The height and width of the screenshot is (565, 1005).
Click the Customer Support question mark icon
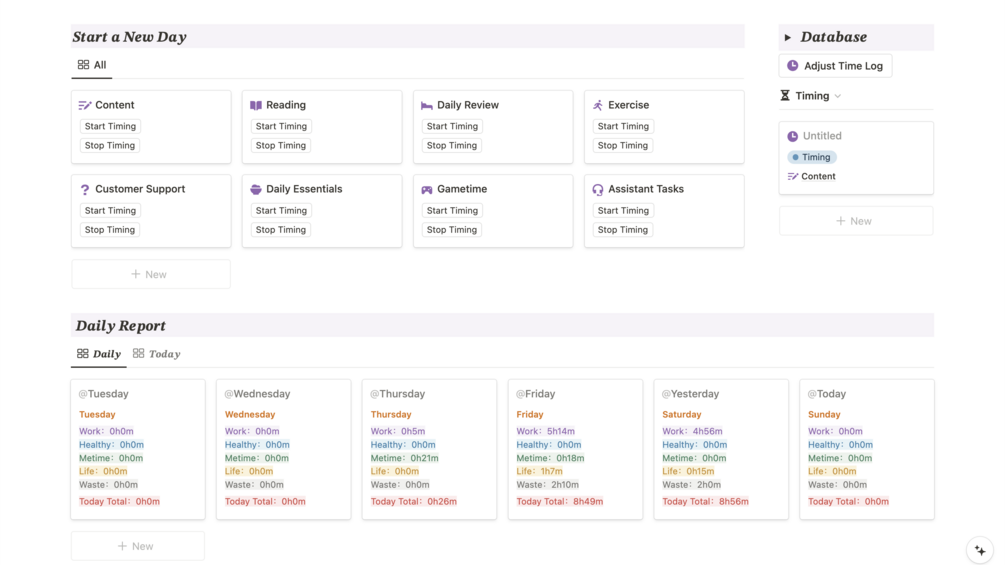pos(85,189)
